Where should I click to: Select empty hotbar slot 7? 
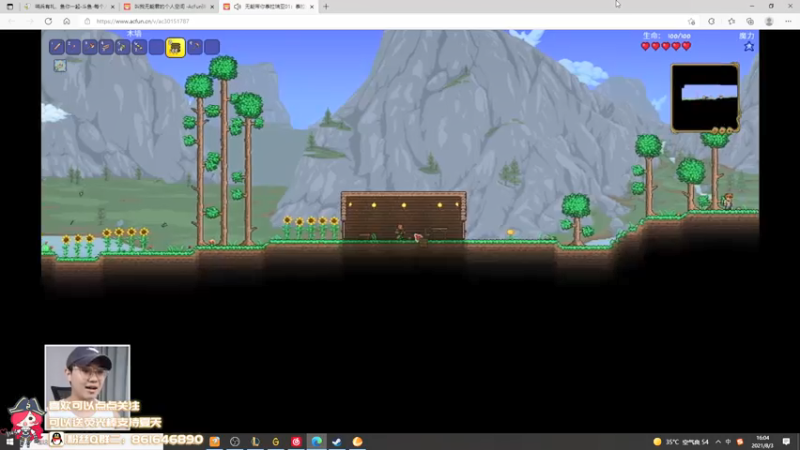click(x=156, y=47)
